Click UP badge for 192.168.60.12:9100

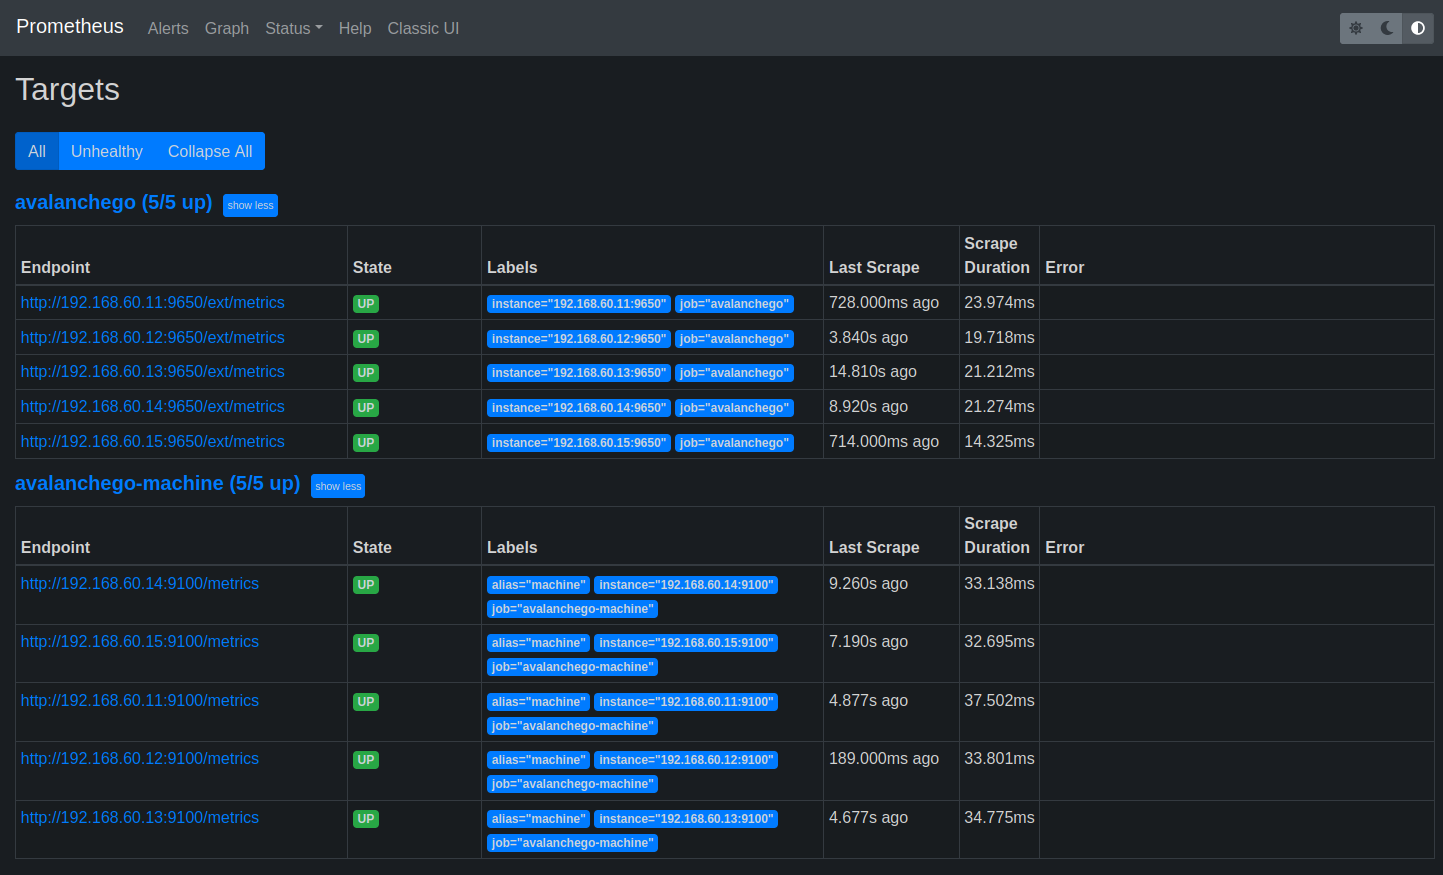coord(366,760)
